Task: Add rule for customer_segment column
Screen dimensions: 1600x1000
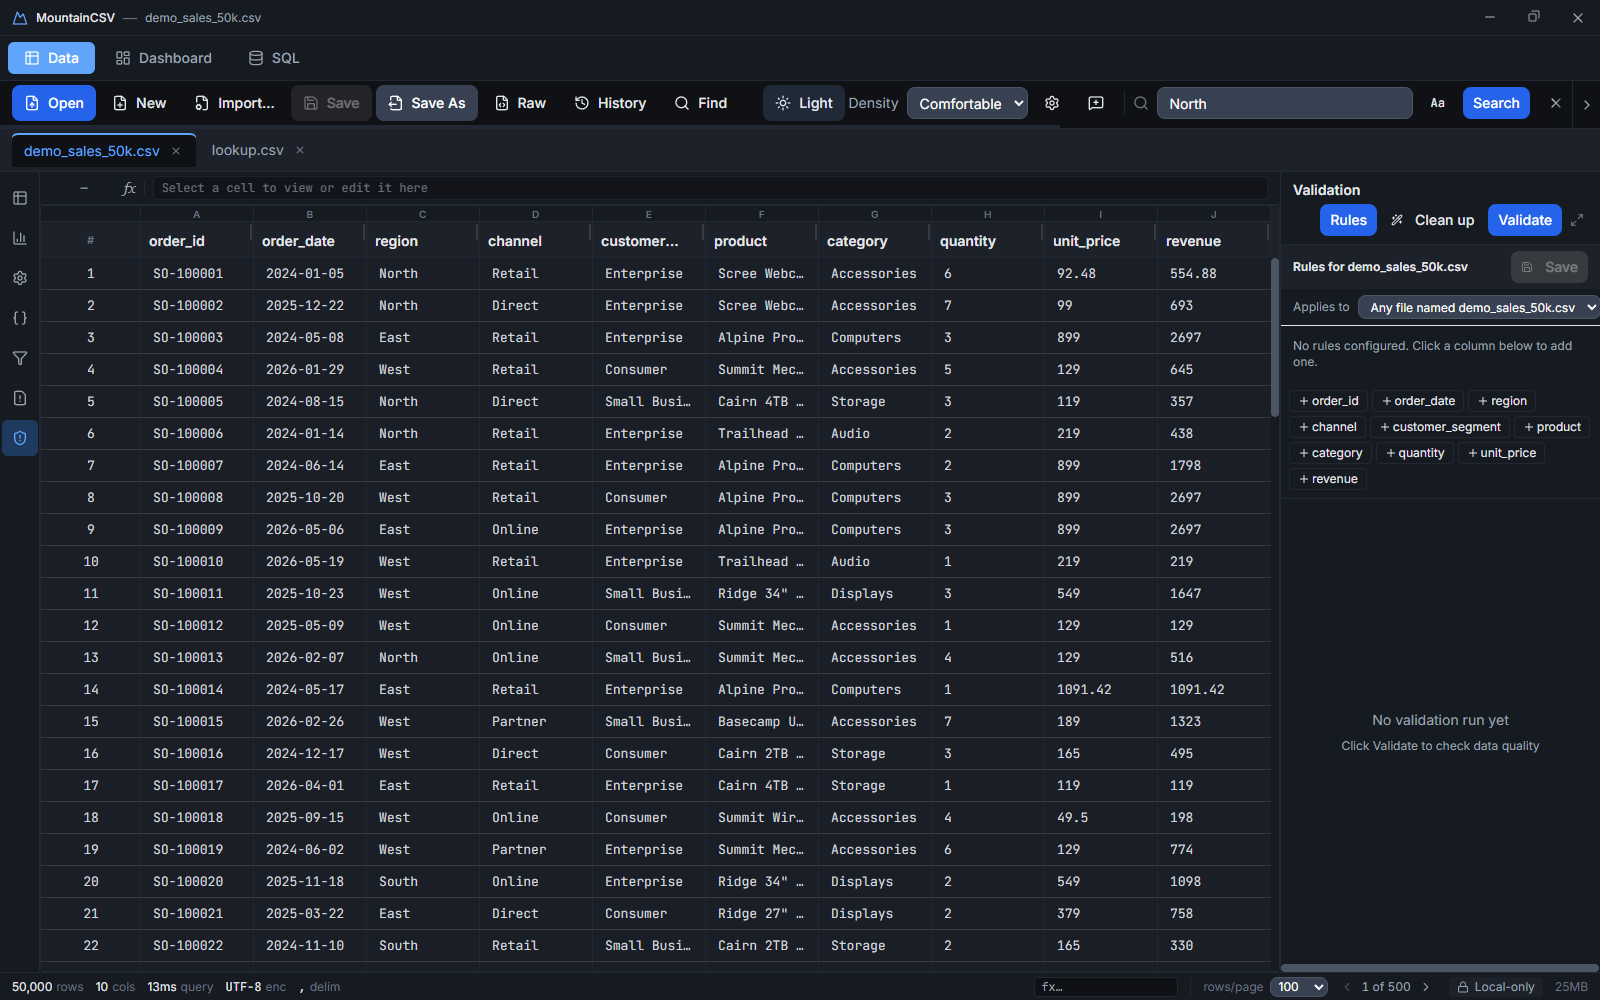Action: [x=1440, y=427]
